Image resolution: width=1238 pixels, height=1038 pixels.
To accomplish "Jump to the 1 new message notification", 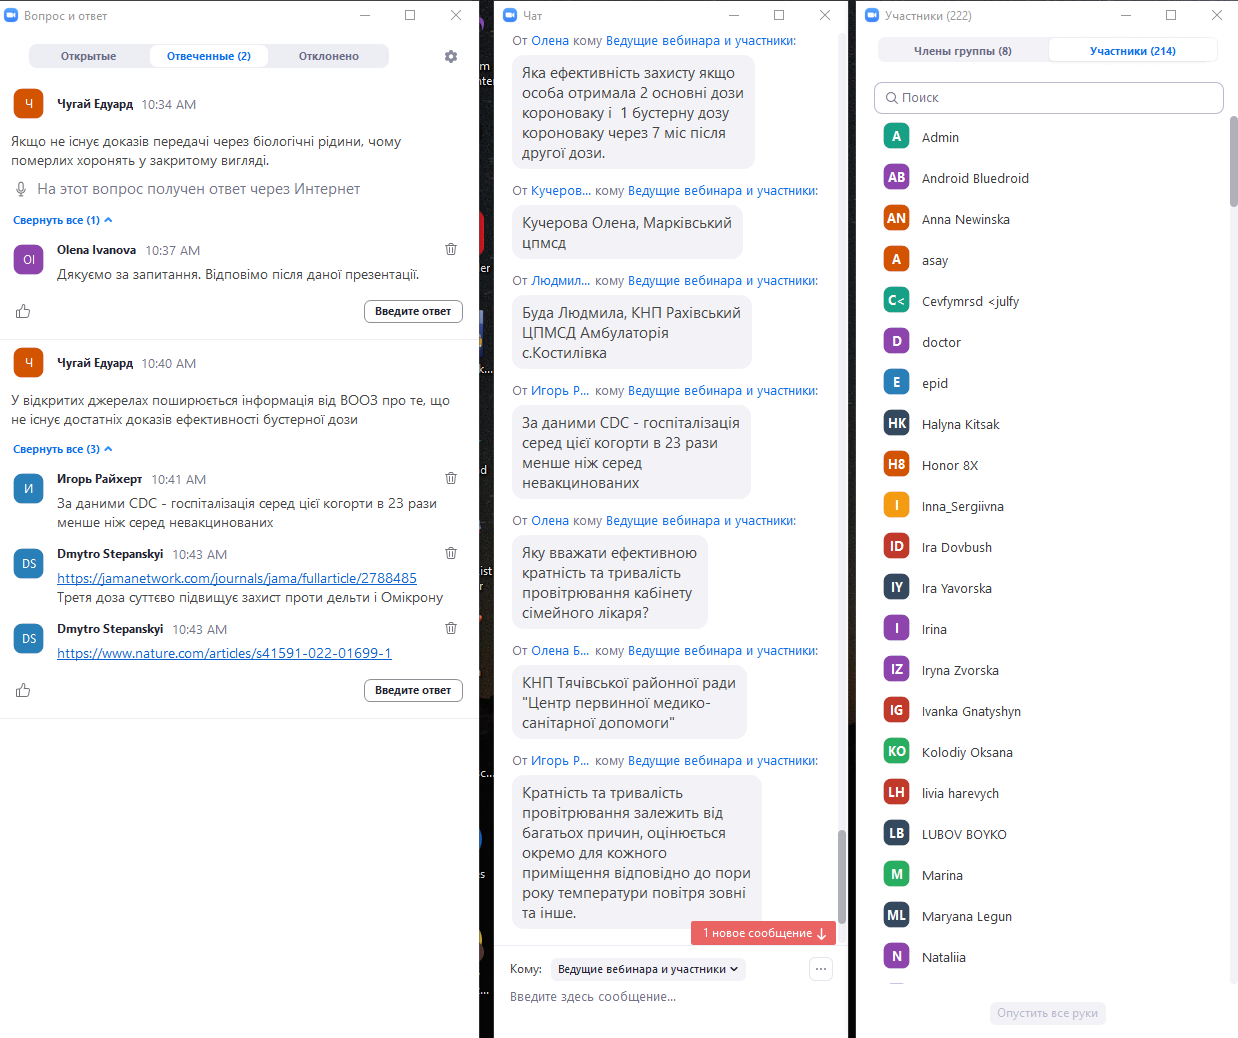I will tap(763, 933).
